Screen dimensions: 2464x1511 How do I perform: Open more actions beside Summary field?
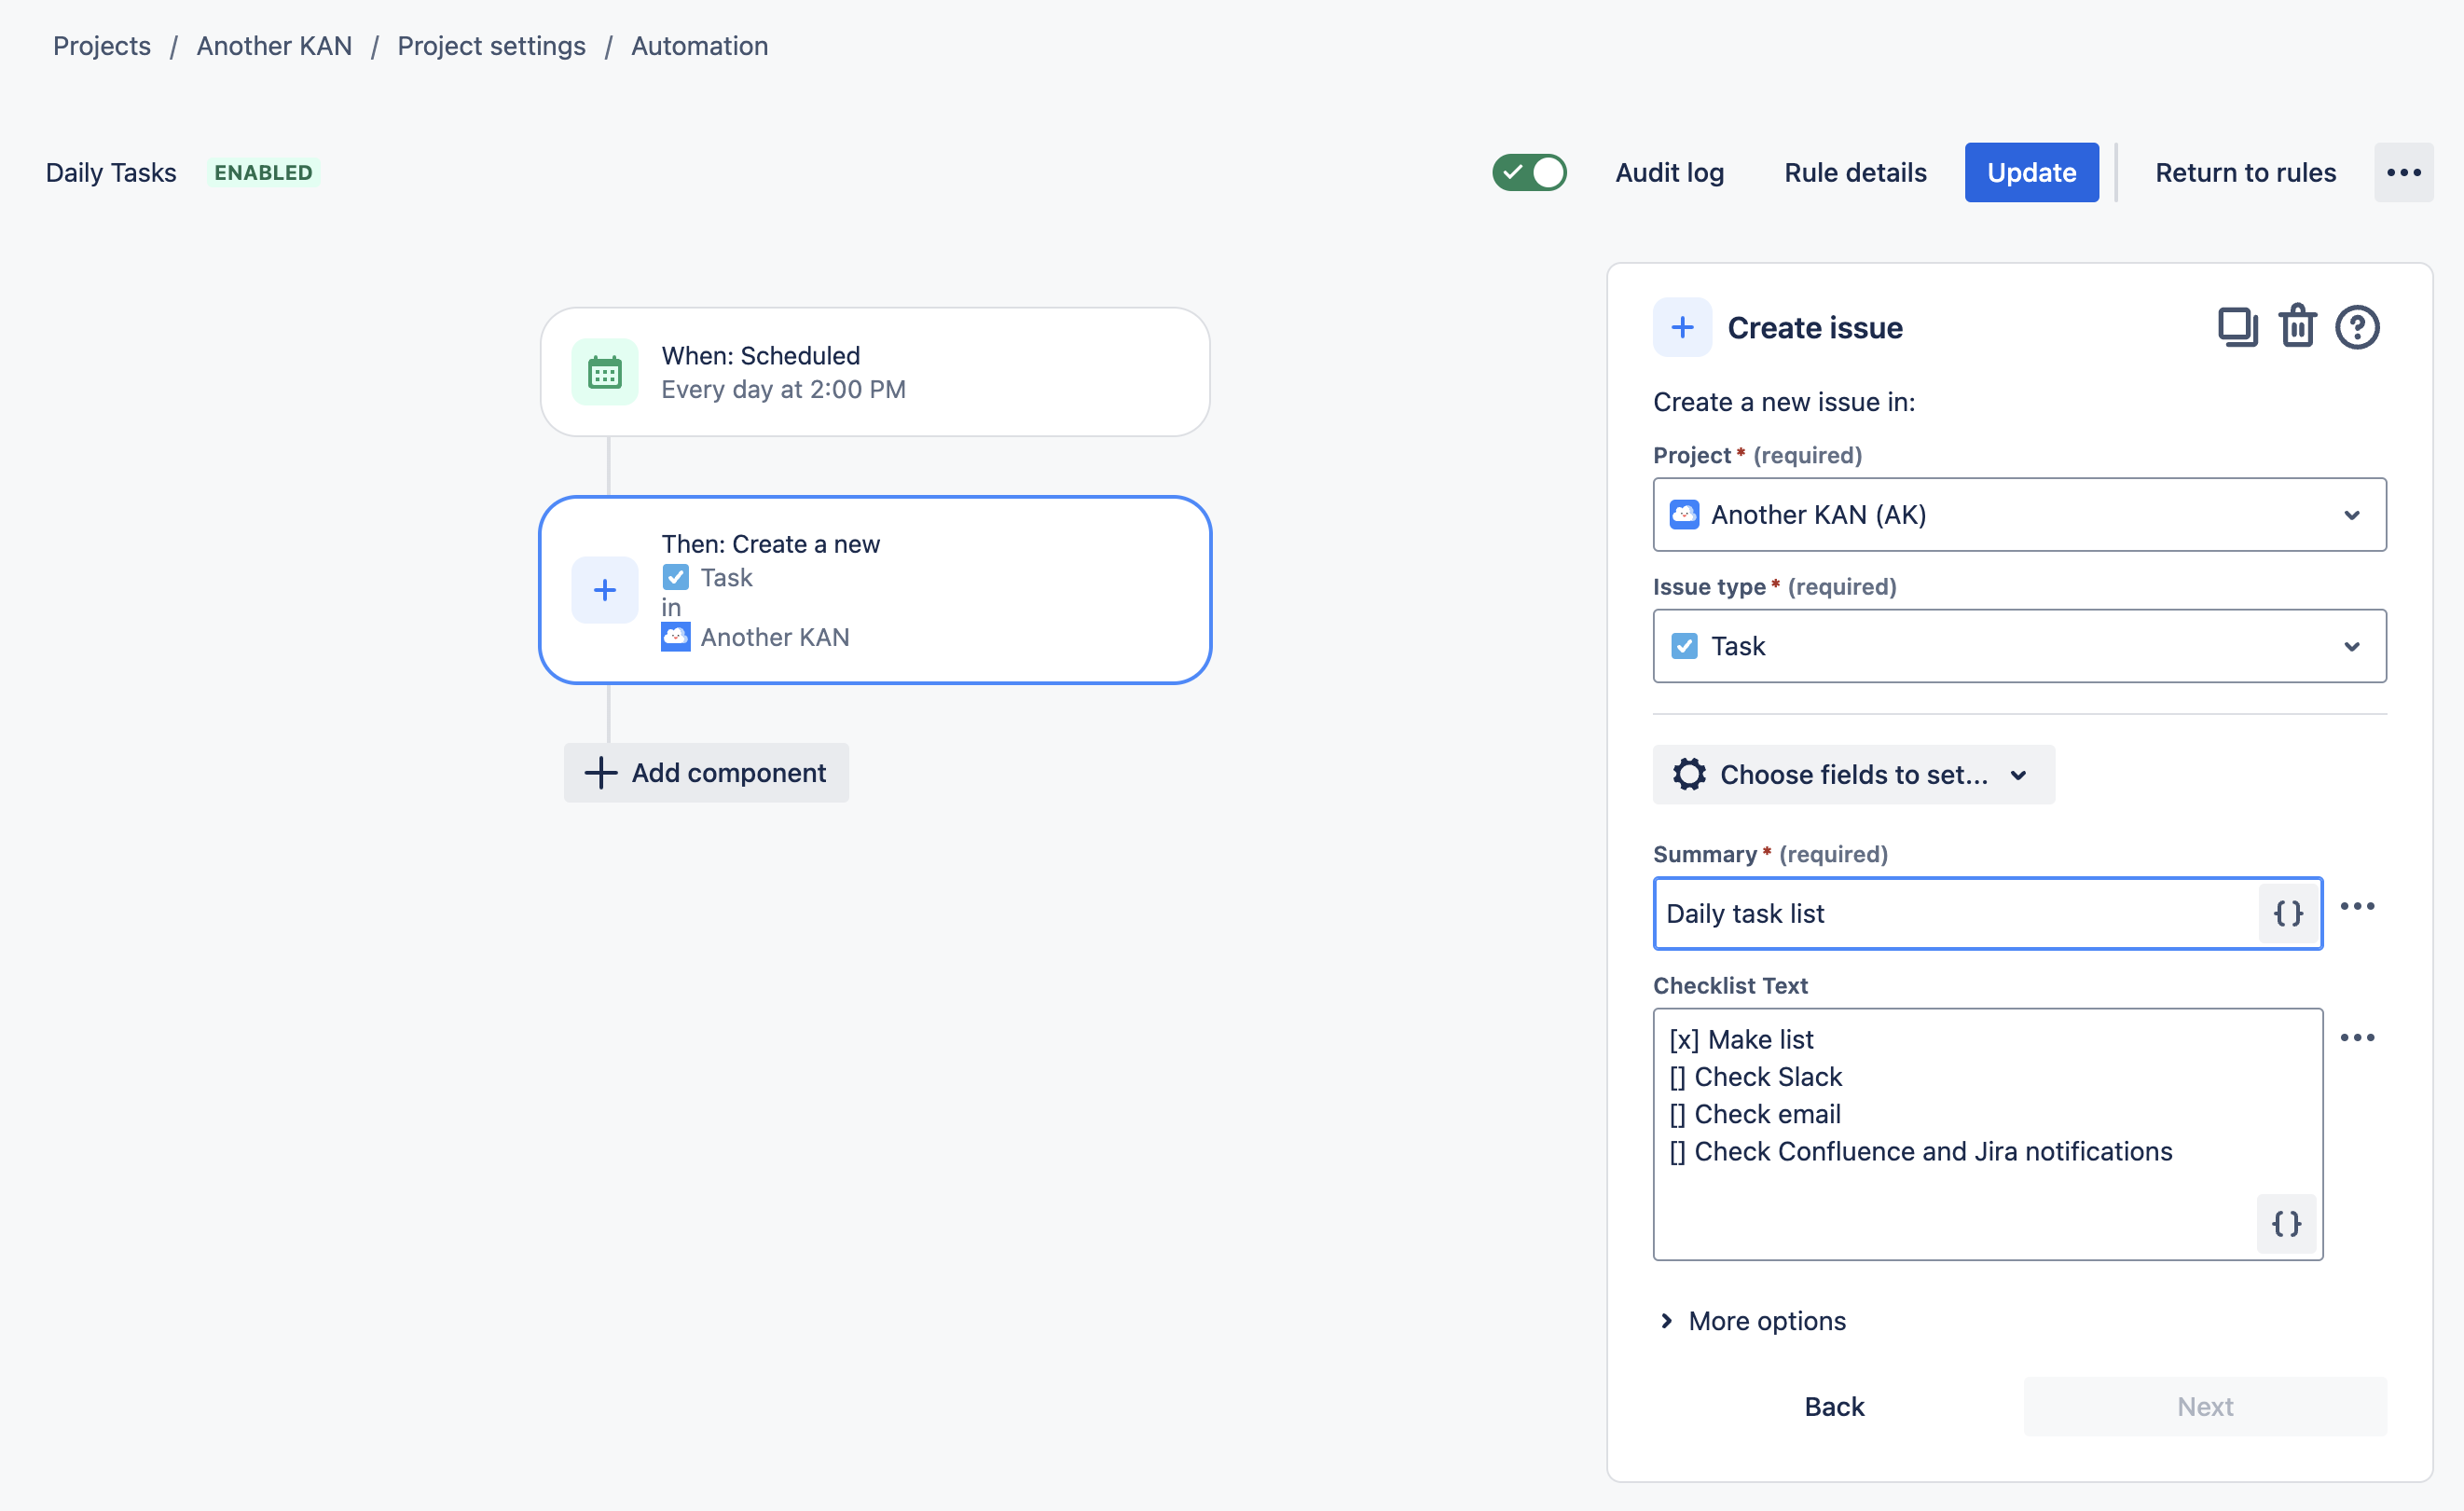pyautogui.click(x=2357, y=906)
